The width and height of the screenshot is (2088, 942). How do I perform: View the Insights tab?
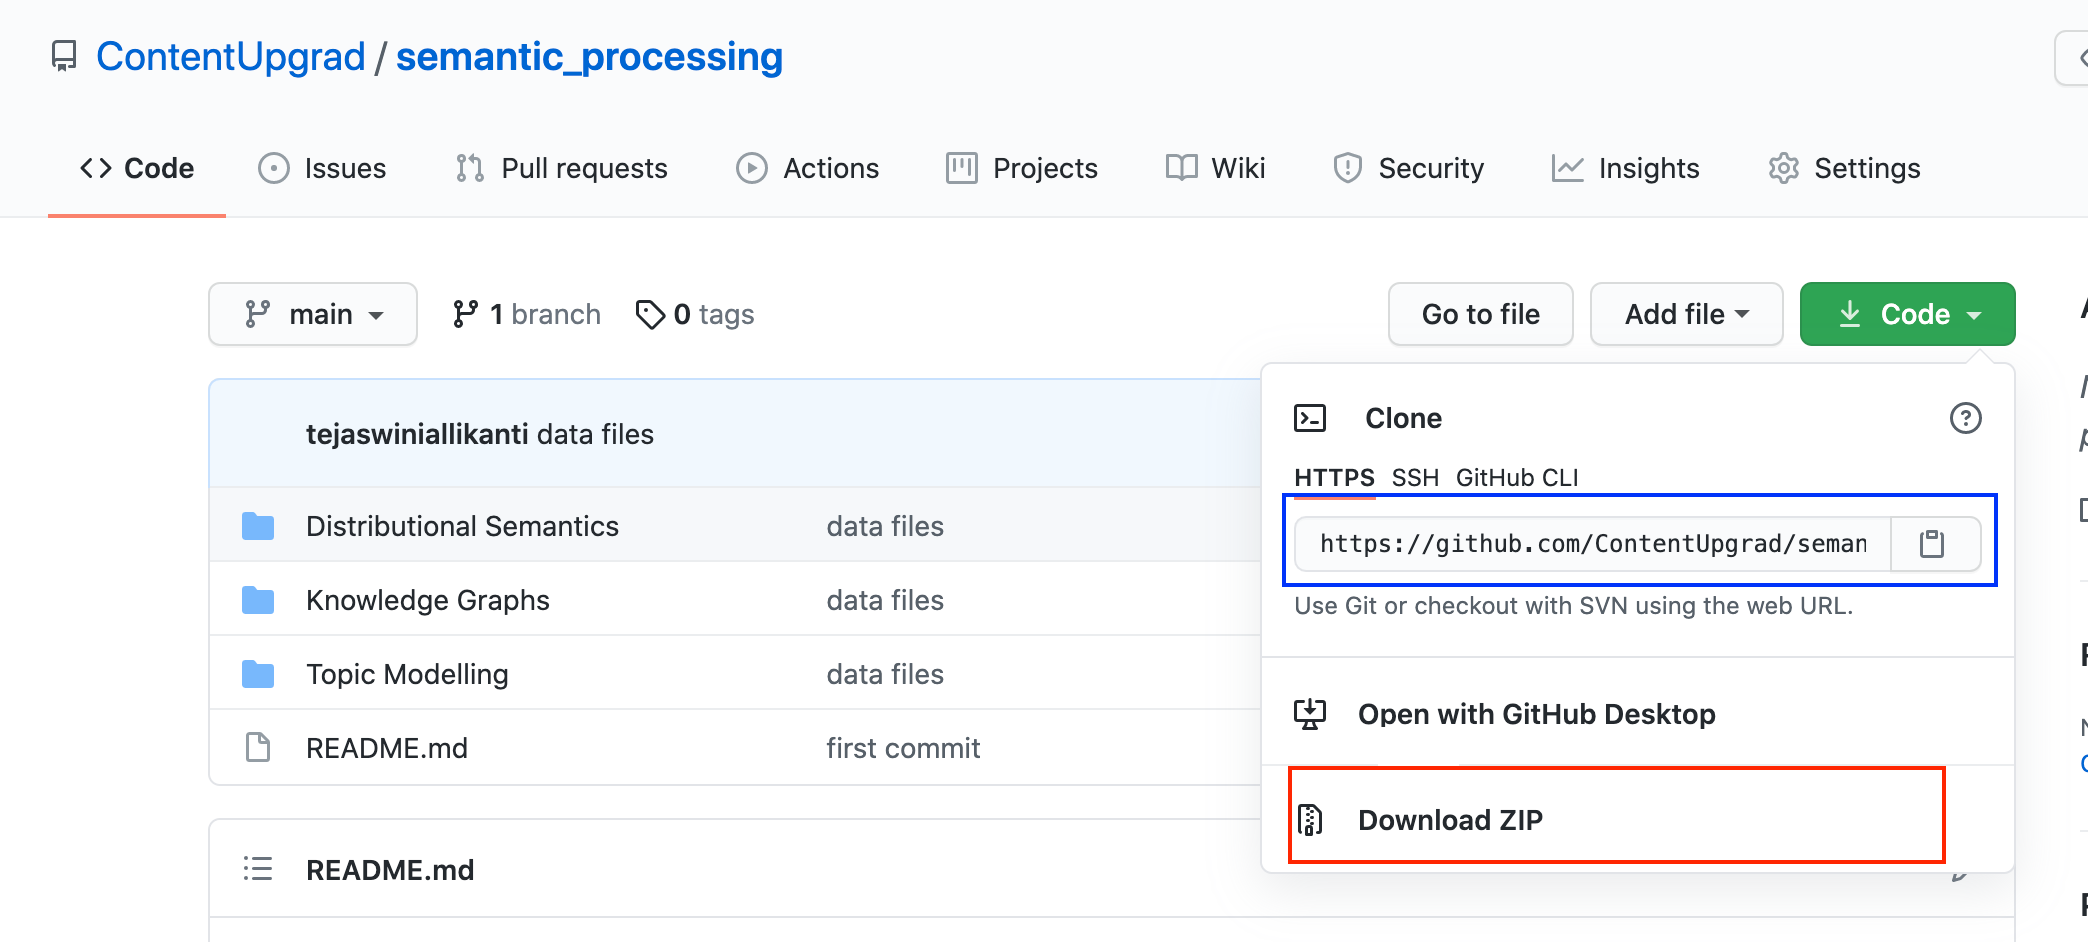[1625, 168]
